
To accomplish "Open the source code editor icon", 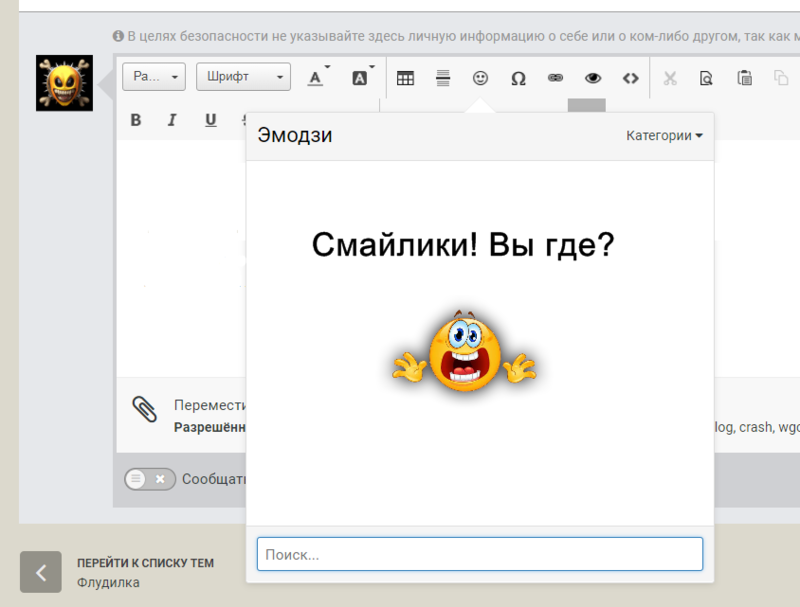I will tap(630, 77).
